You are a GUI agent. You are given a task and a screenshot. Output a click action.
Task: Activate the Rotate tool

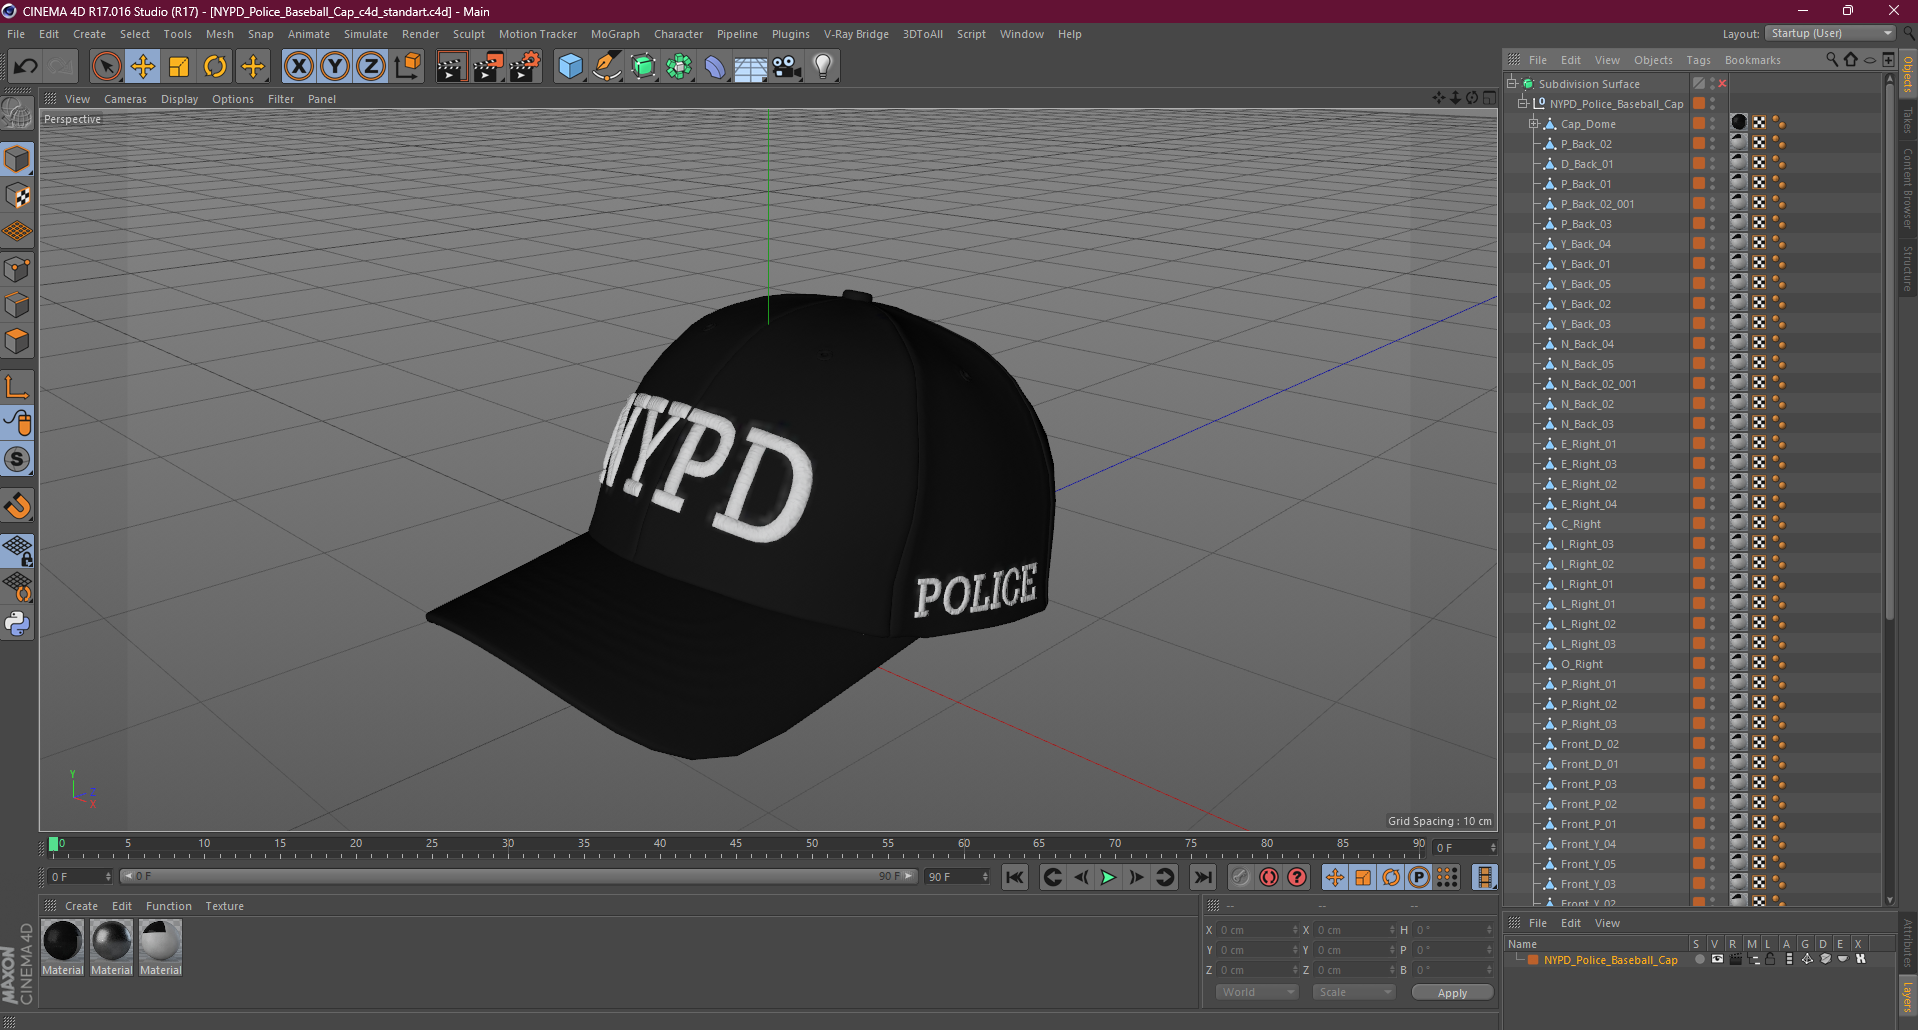(x=215, y=67)
